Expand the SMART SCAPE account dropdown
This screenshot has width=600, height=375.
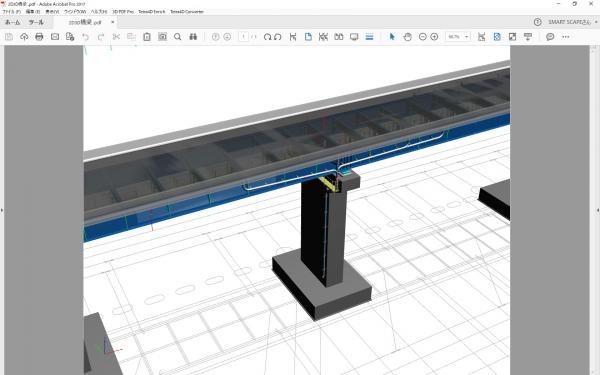click(596, 22)
